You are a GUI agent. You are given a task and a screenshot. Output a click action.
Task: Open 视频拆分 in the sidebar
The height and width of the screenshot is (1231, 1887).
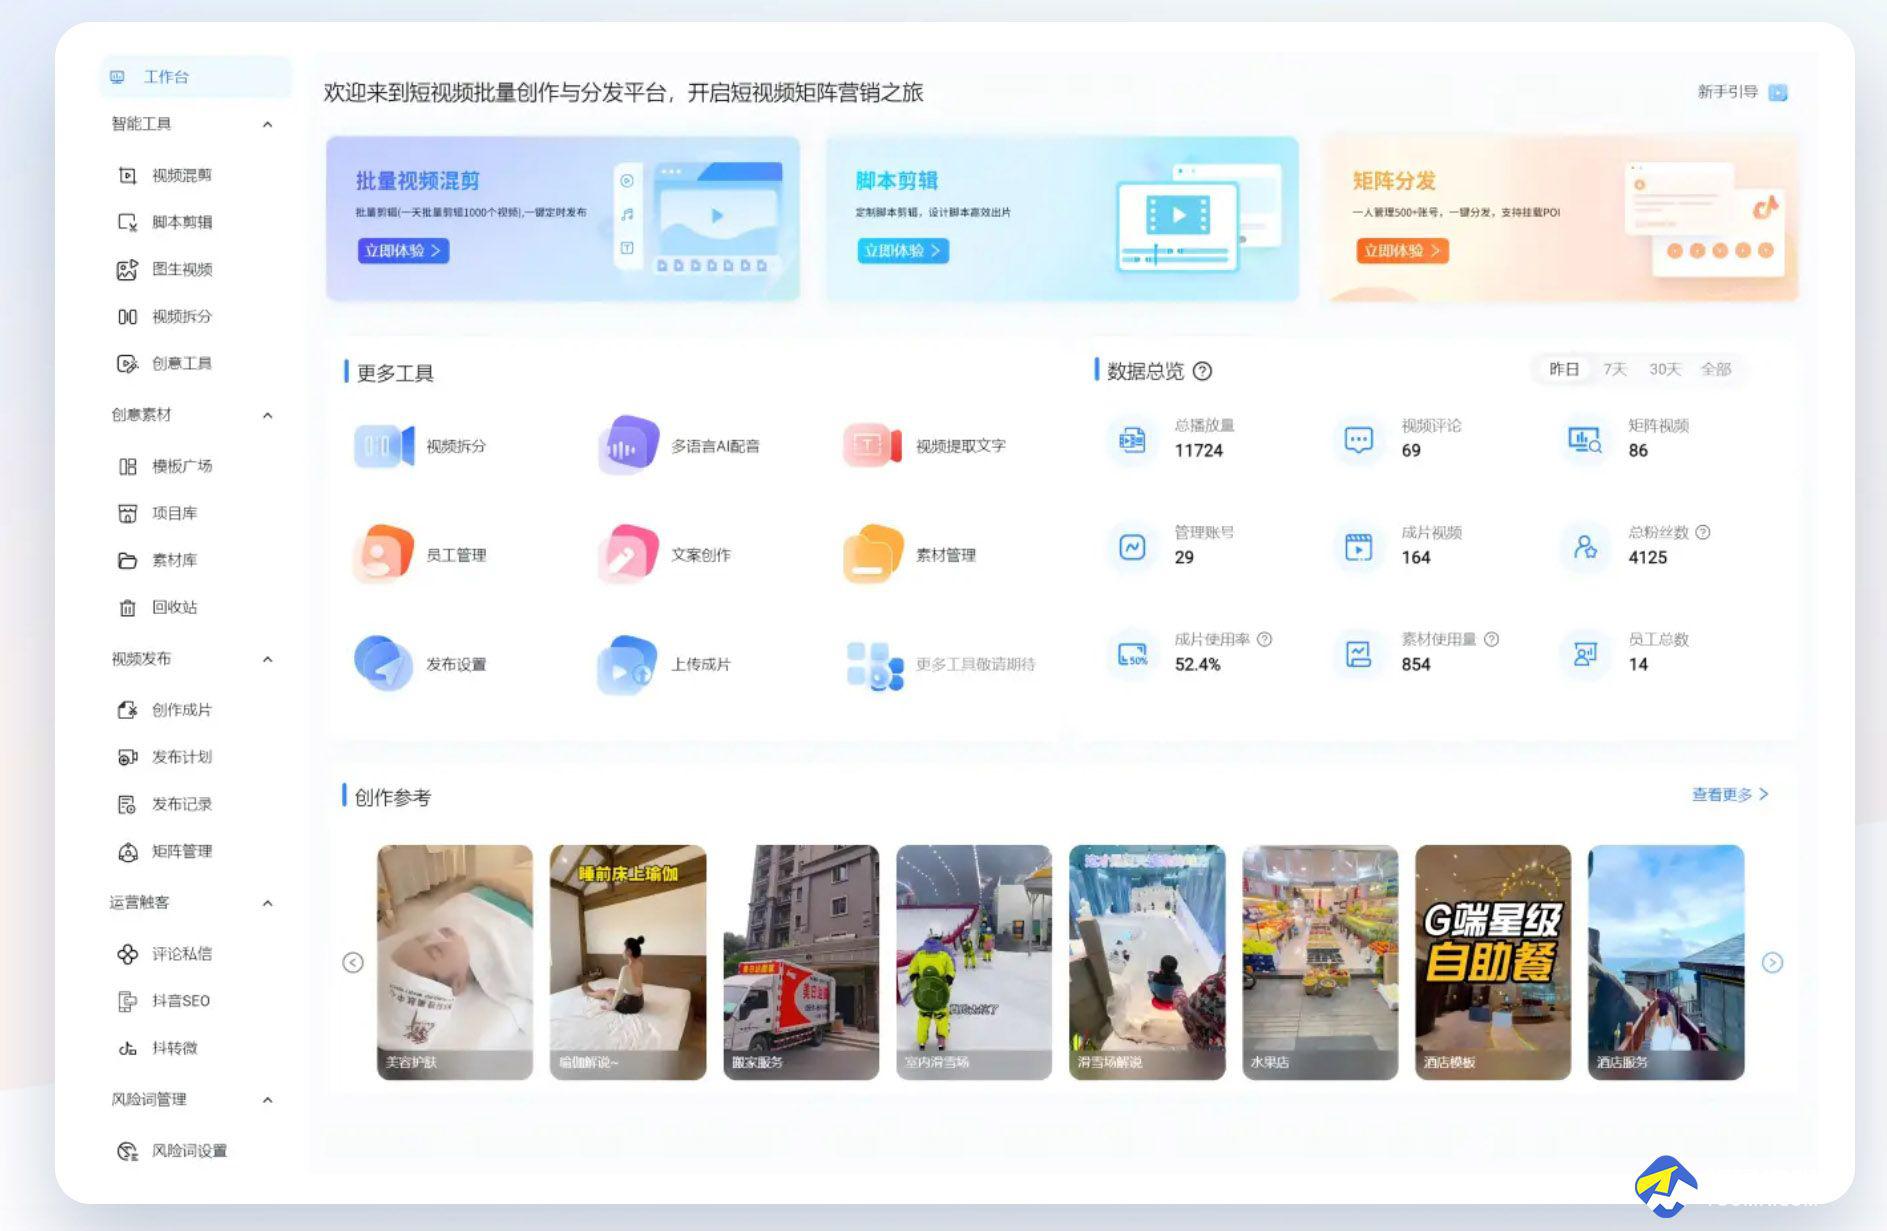pyautogui.click(x=165, y=316)
